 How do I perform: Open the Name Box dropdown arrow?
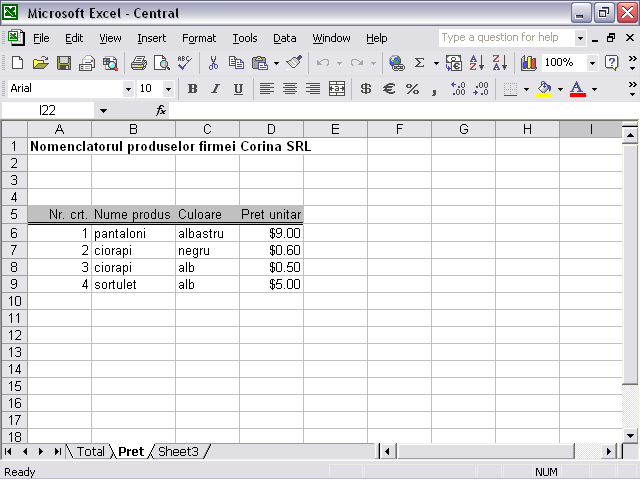(103, 111)
